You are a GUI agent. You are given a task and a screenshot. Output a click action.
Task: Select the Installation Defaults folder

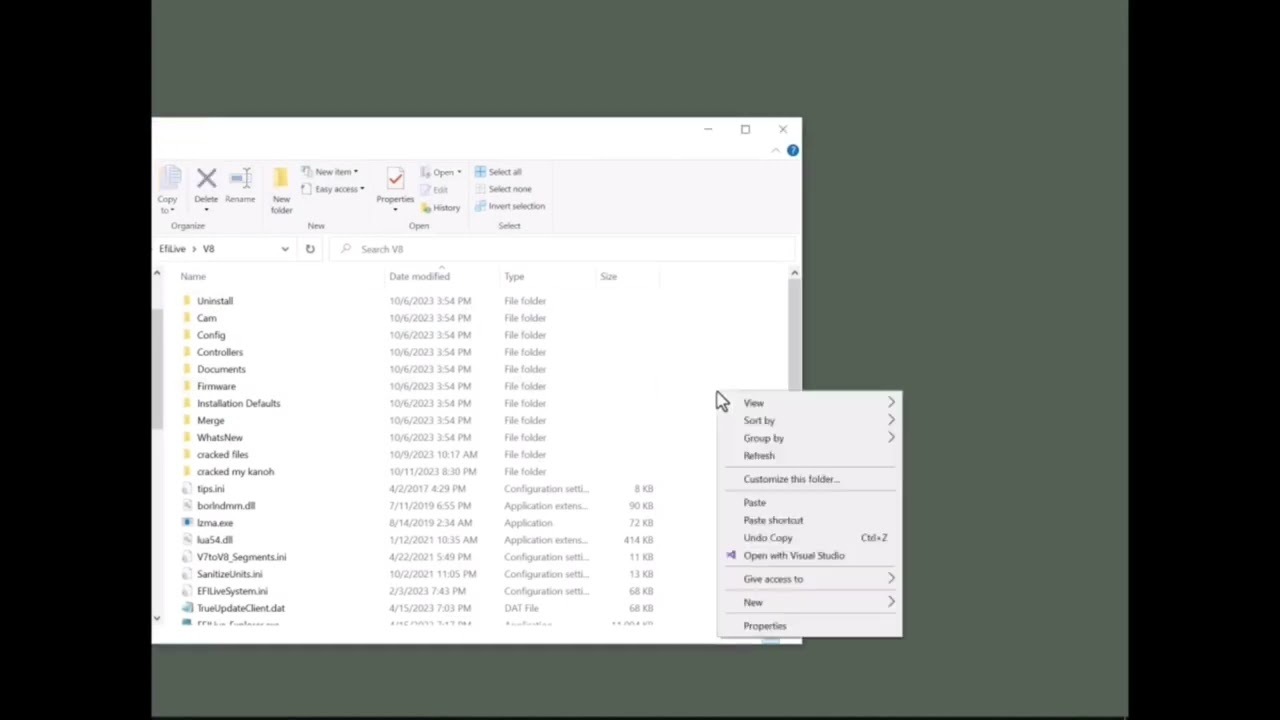click(x=238, y=403)
